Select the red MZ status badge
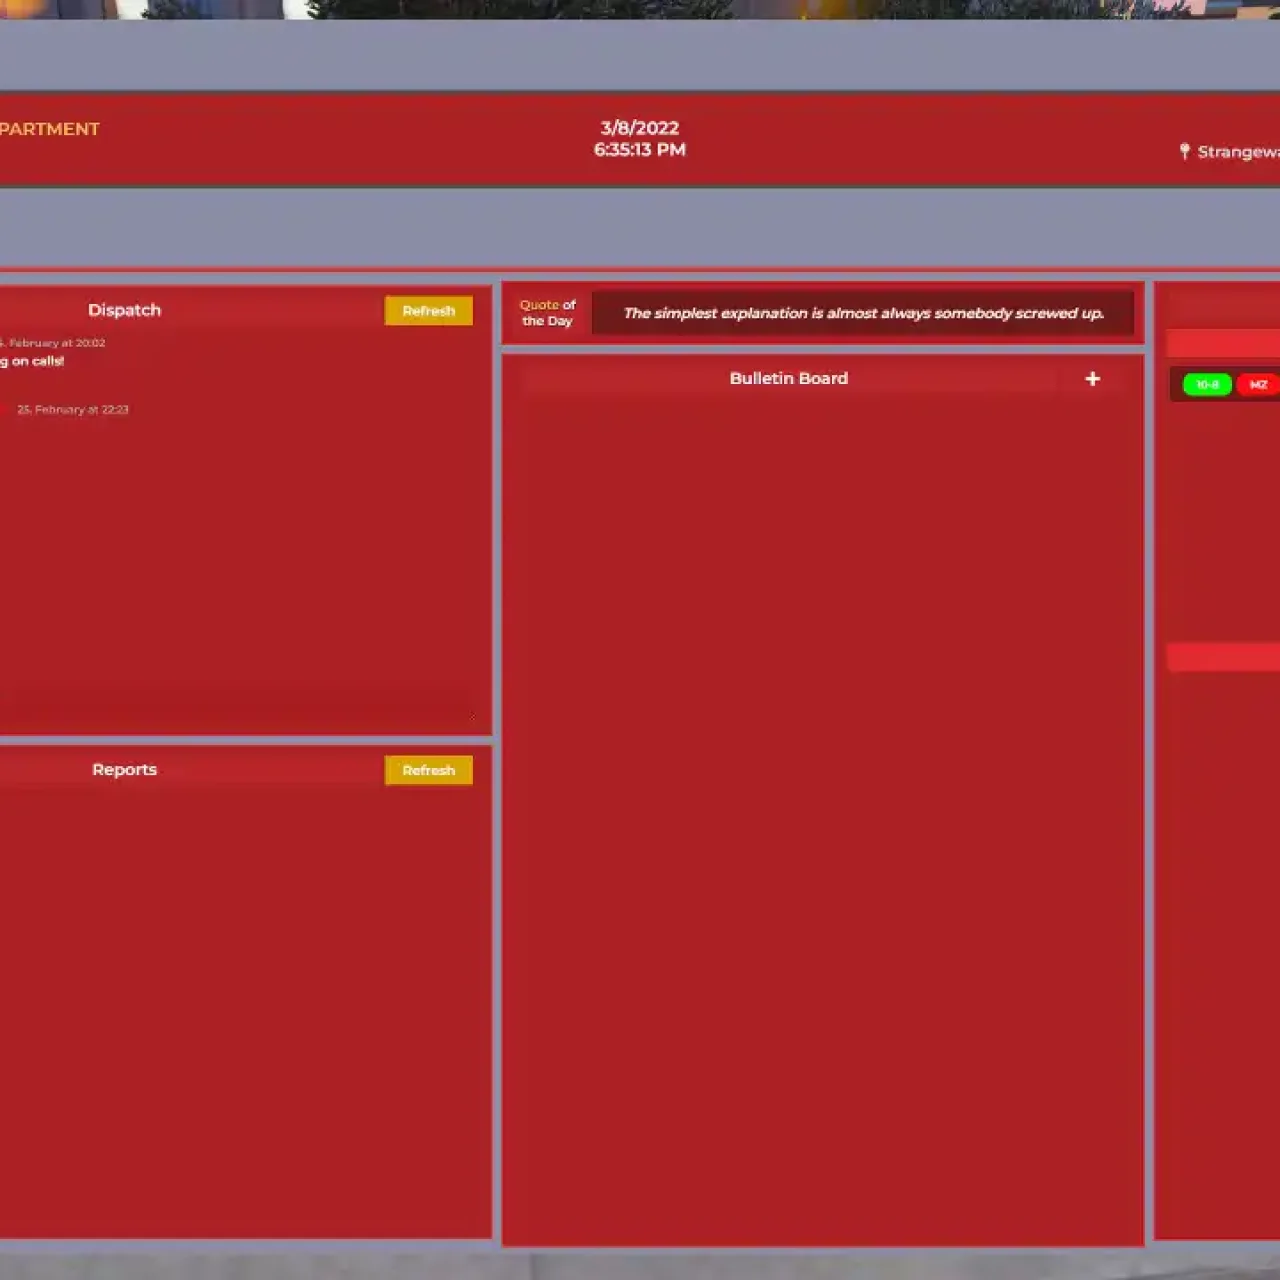The height and width of the screenshot is (1280, 1280). coord(1258,385)
